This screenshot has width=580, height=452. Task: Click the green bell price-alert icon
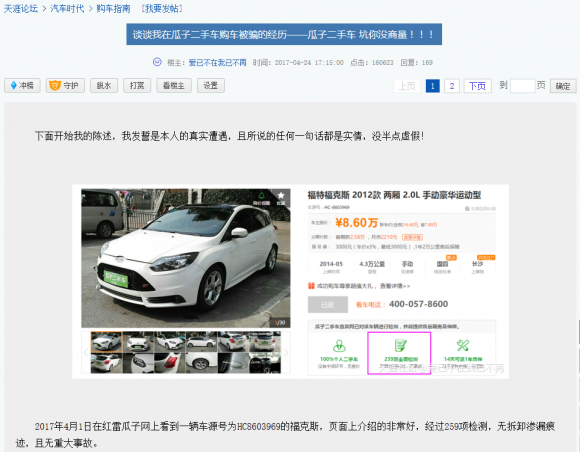pyautogui.click(x=262, y=195)
